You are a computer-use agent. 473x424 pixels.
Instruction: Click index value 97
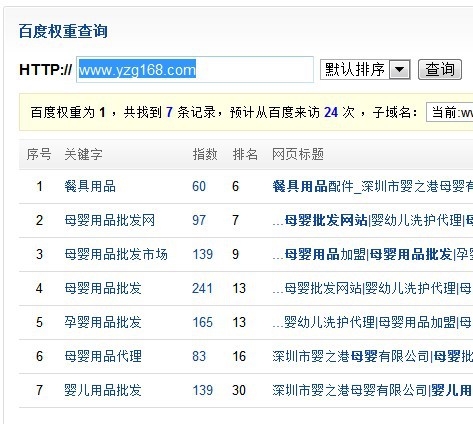coord(199,220)
